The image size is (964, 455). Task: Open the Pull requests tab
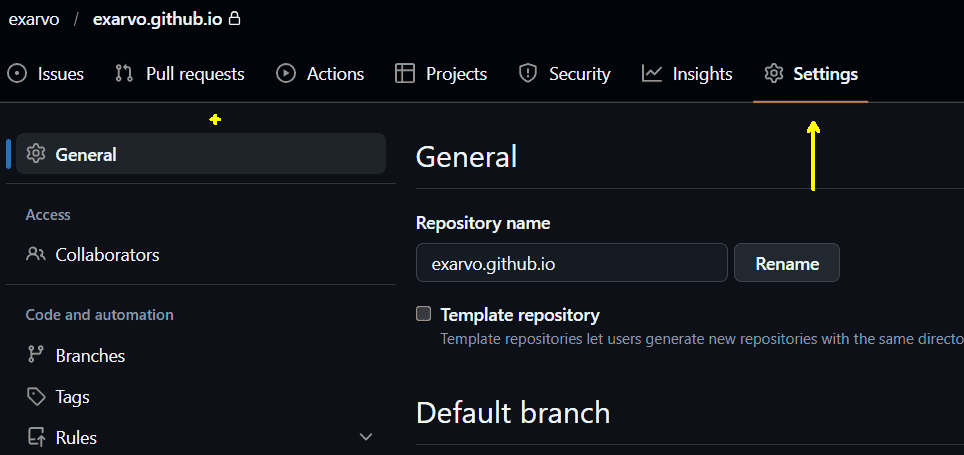pos(180,74)
